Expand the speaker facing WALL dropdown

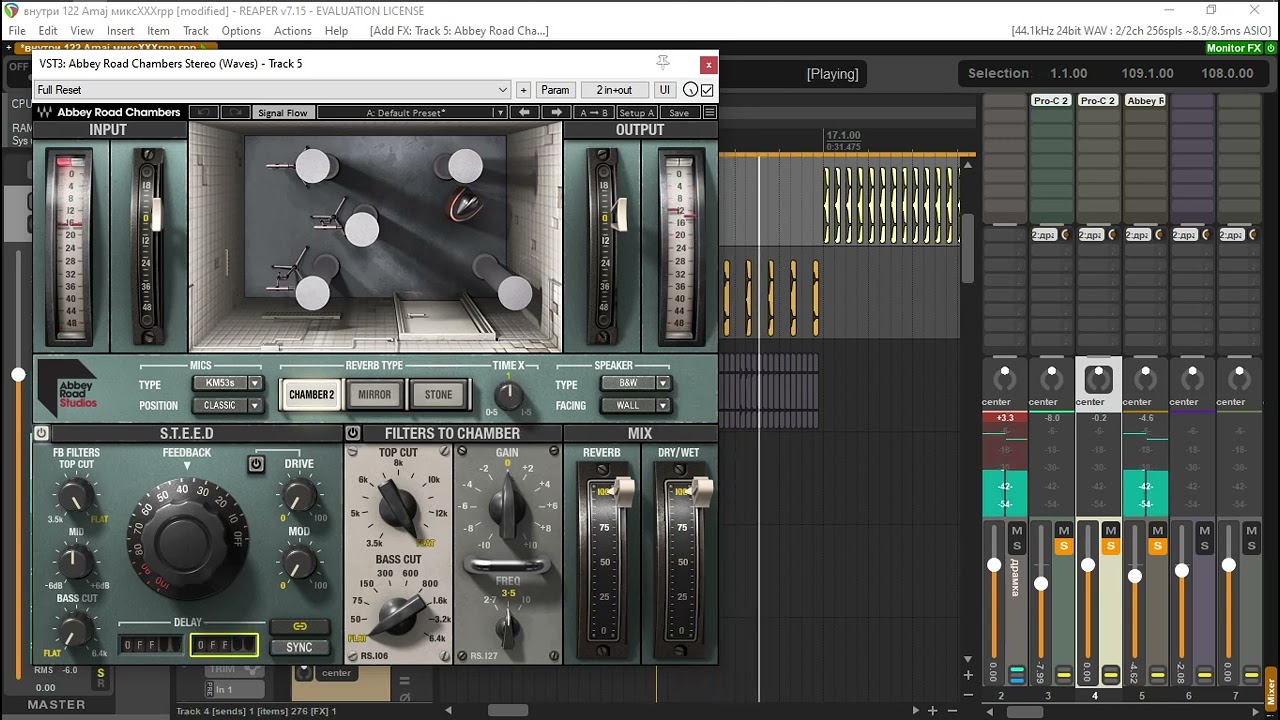[x=635, y=405]
